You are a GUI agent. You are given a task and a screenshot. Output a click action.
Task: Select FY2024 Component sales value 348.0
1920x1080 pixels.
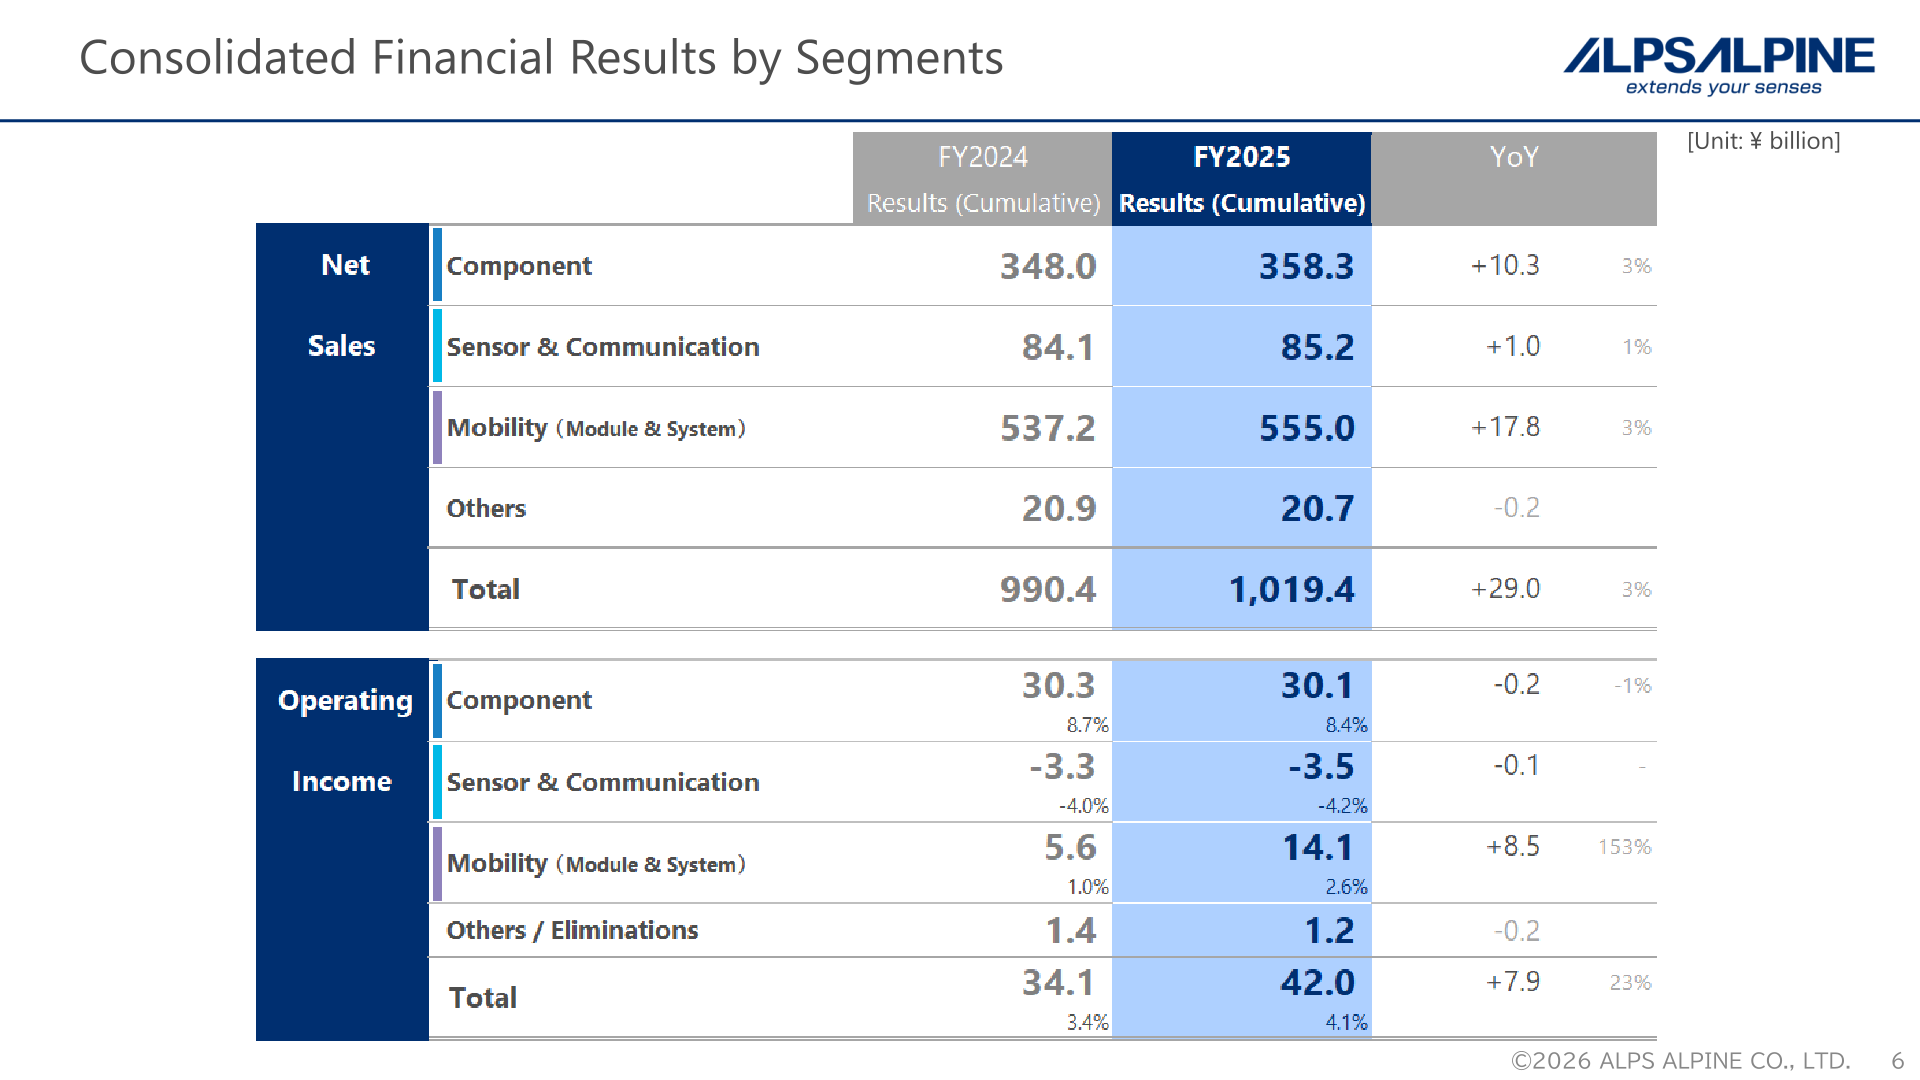(1048, 266)
